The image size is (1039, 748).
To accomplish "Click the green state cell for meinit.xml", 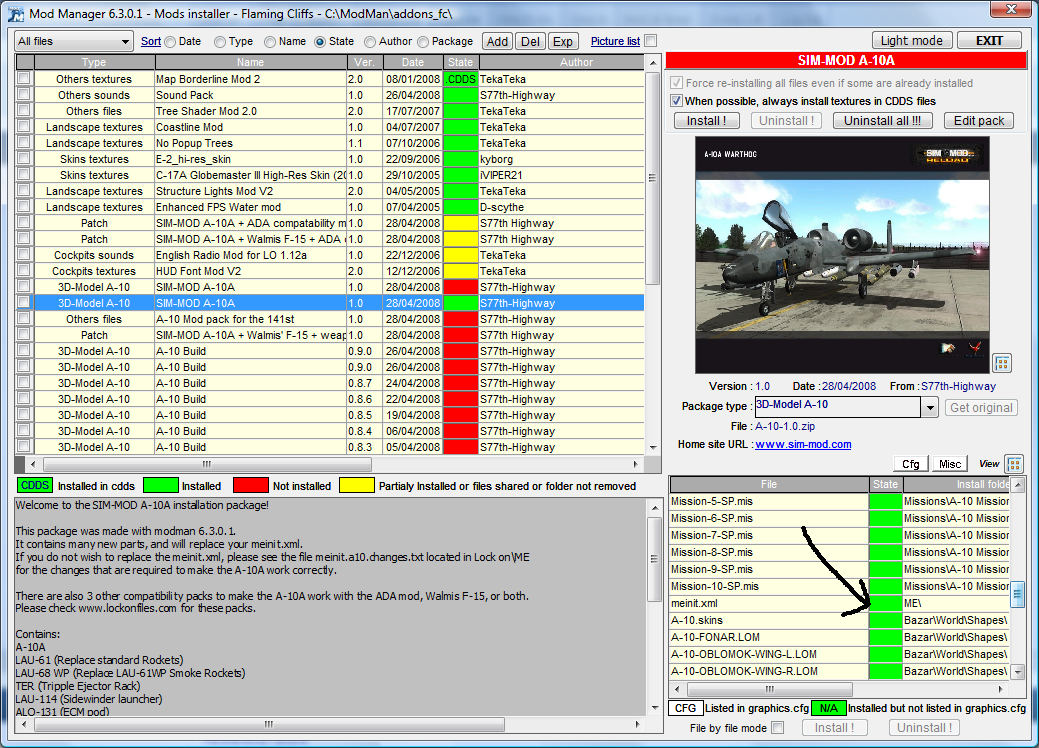I will point(885,603).
